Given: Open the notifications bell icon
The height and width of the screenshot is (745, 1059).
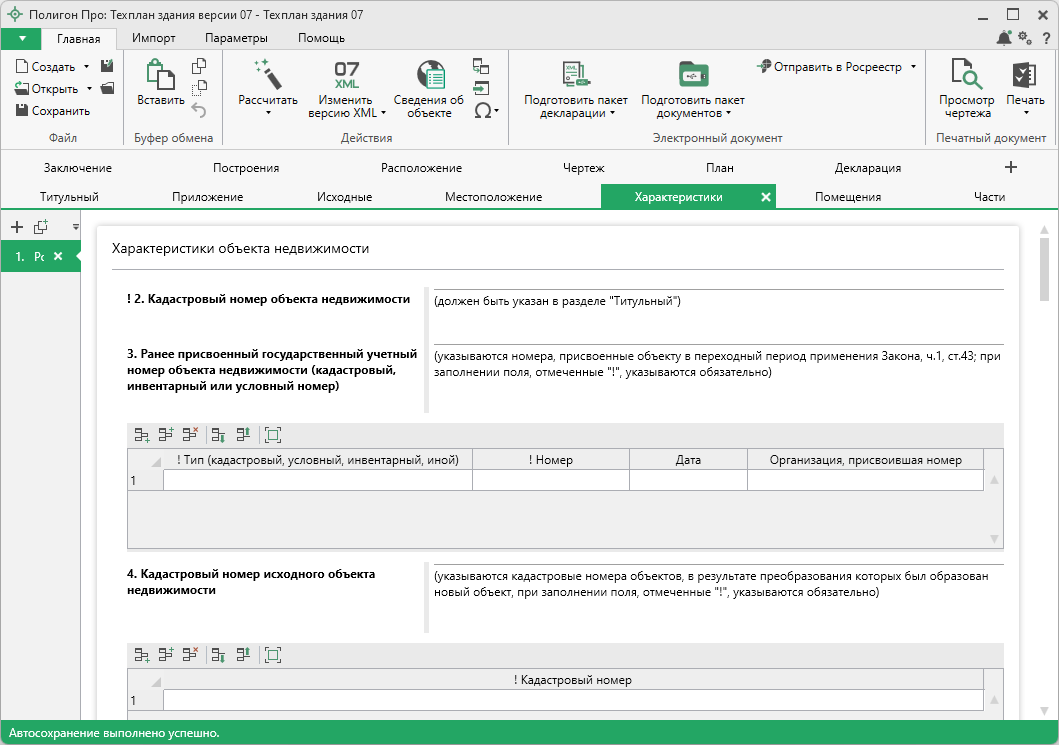Looking at the screenshot, I should point(1004,38).
